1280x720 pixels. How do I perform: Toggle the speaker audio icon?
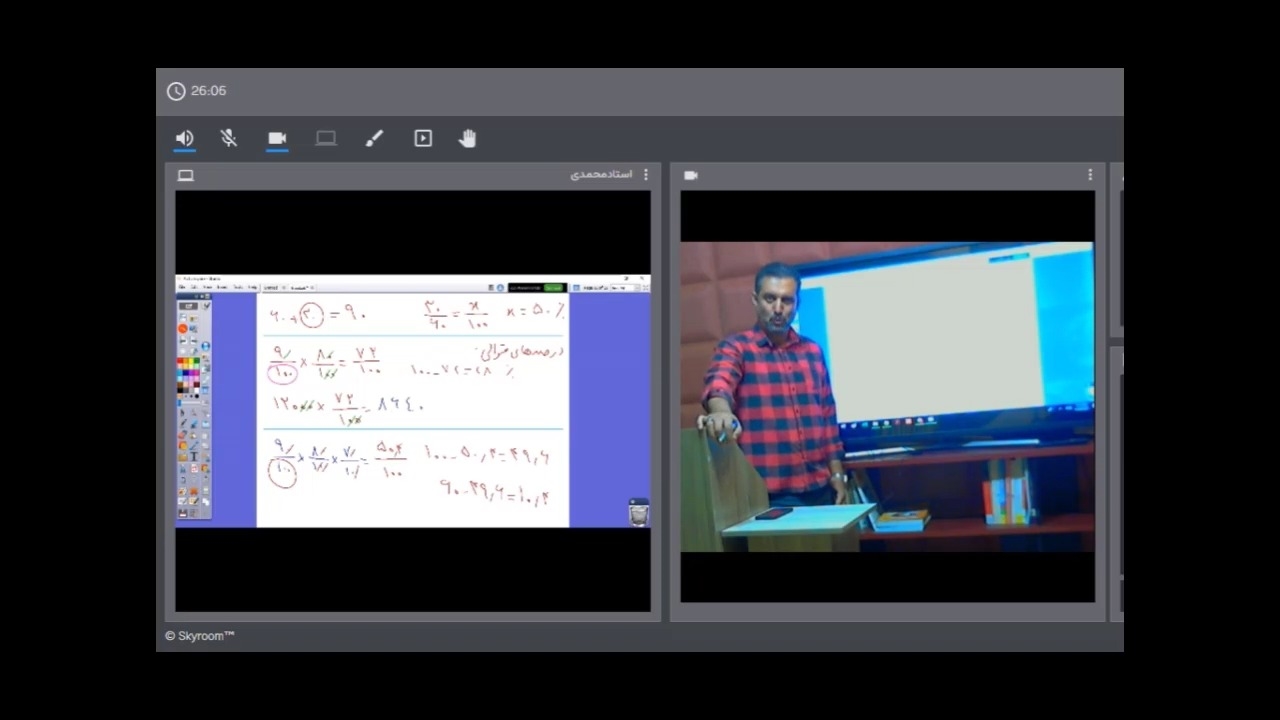click(184, 138)
